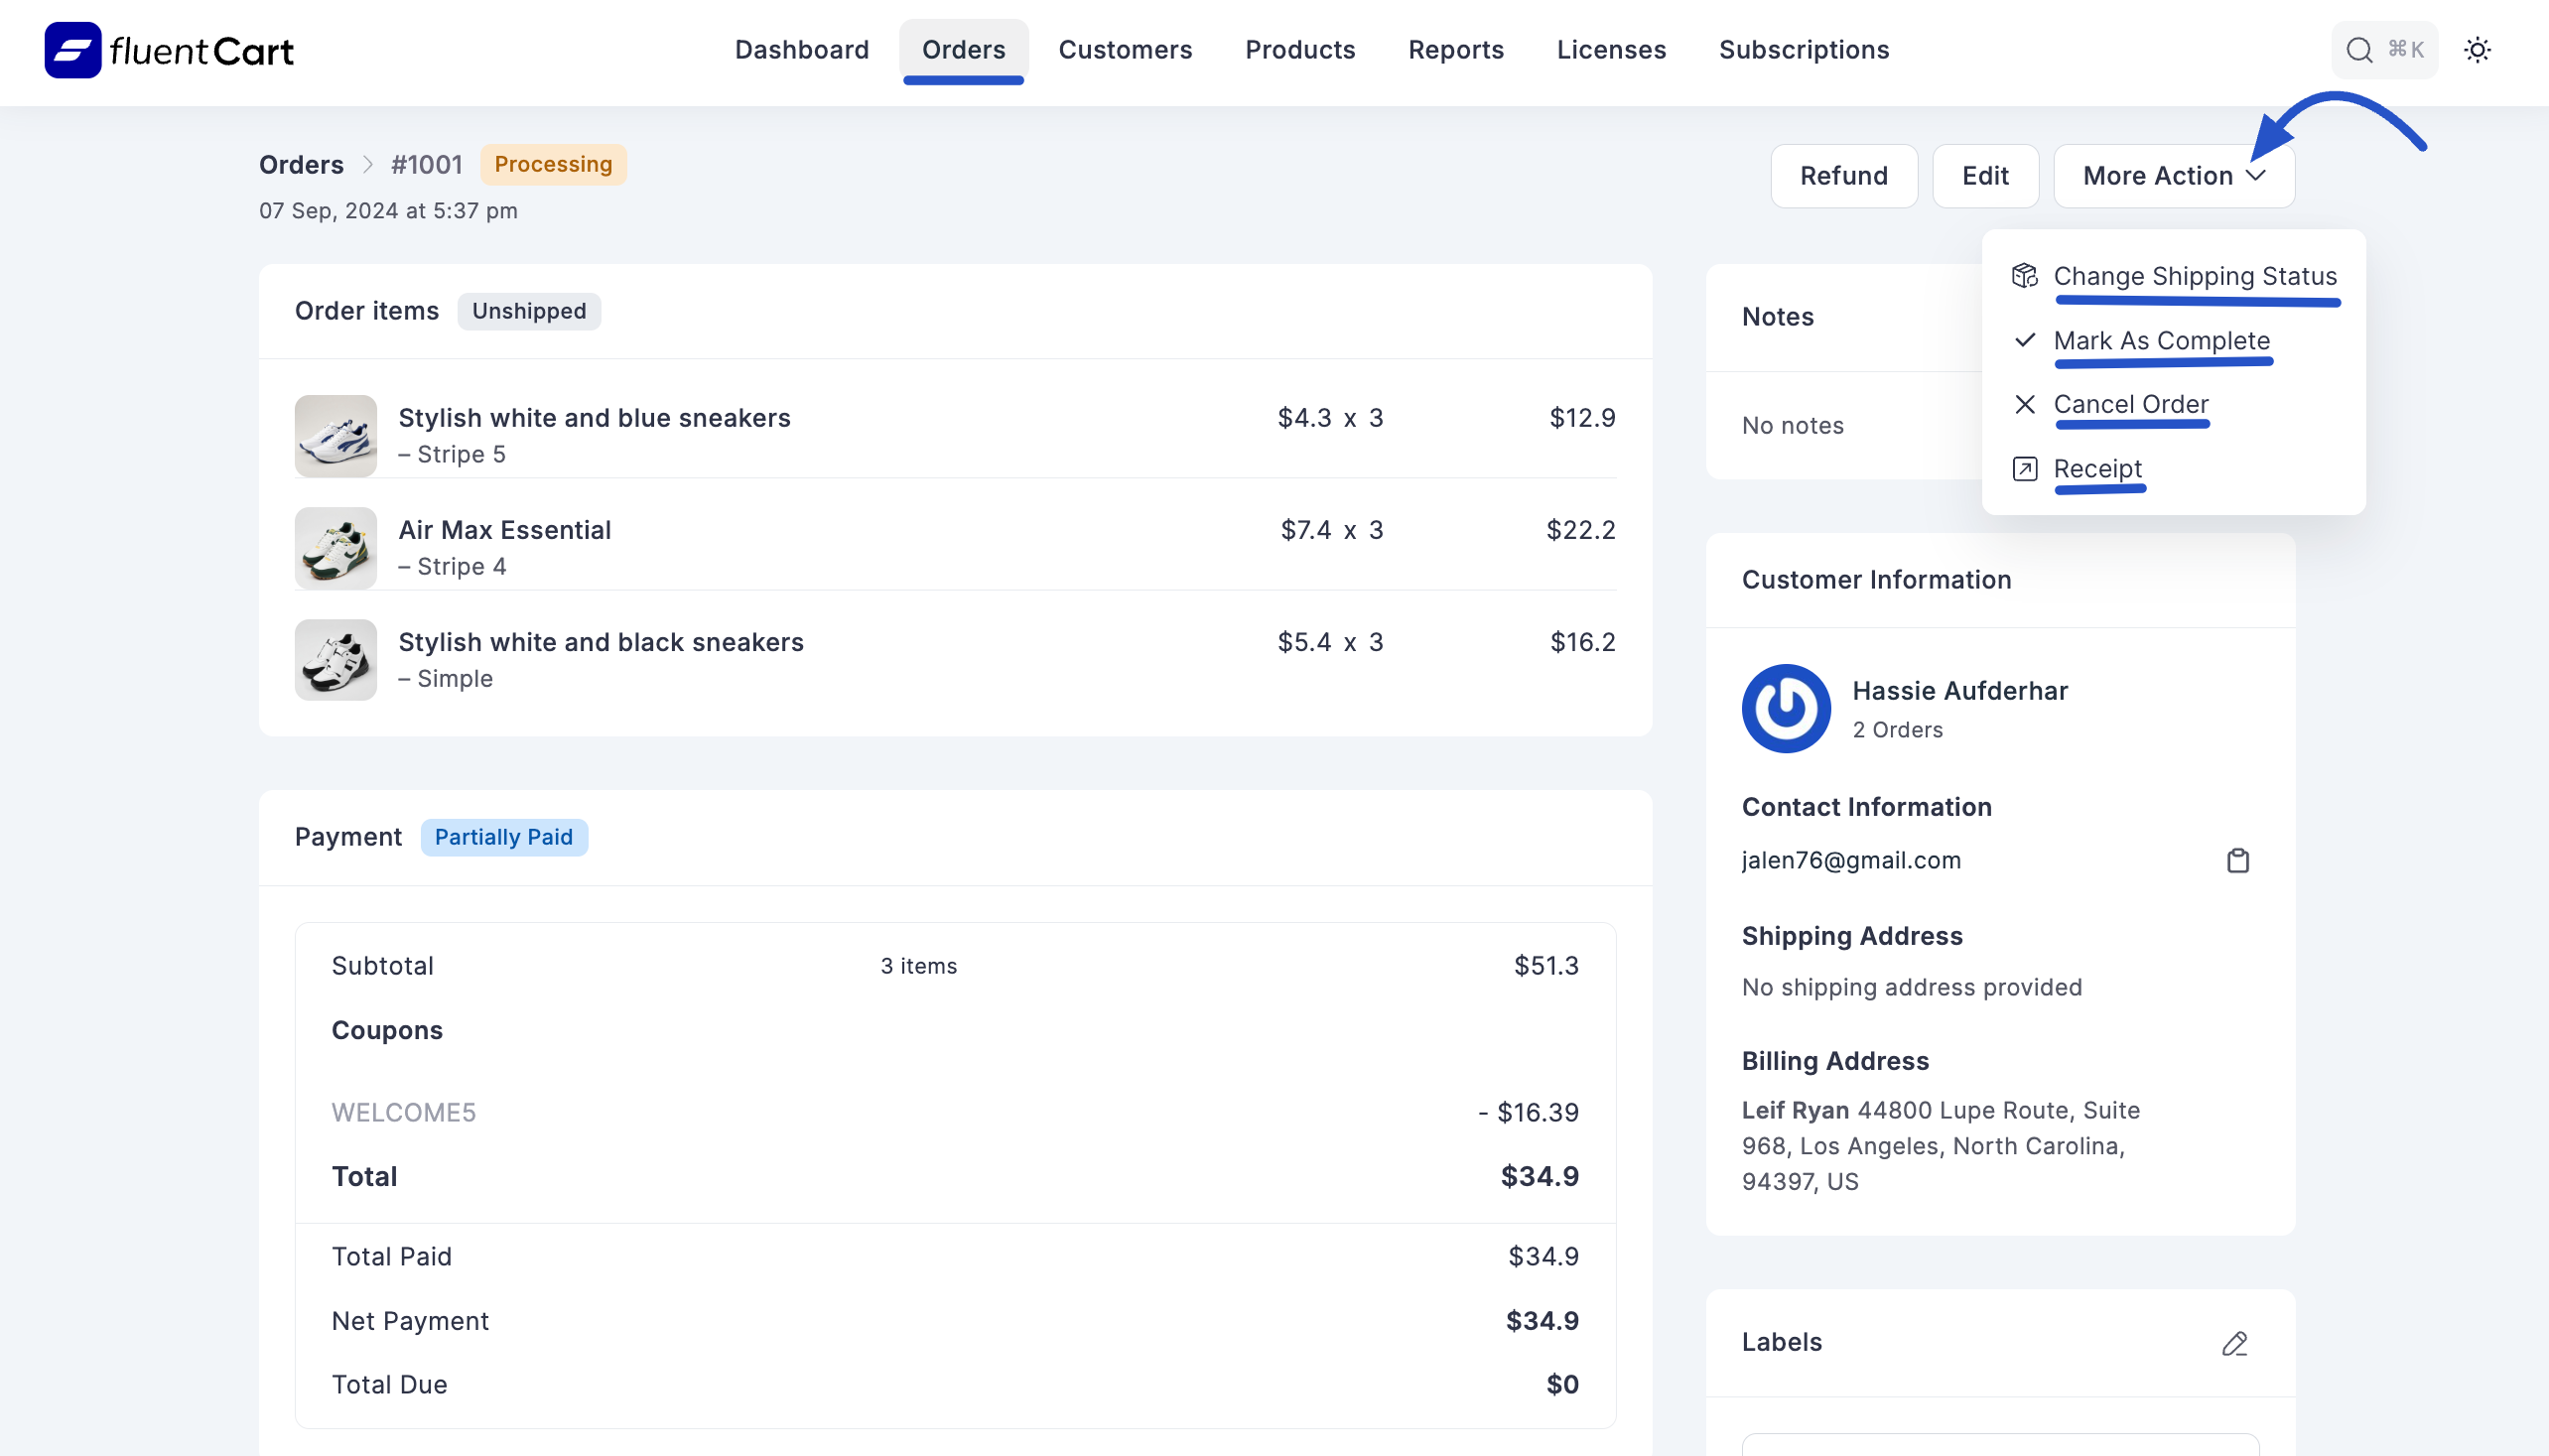The image size is (2549, 1456).
Task: Click the Edit button
Action: pyautogui.click(x=1985, y=175)
